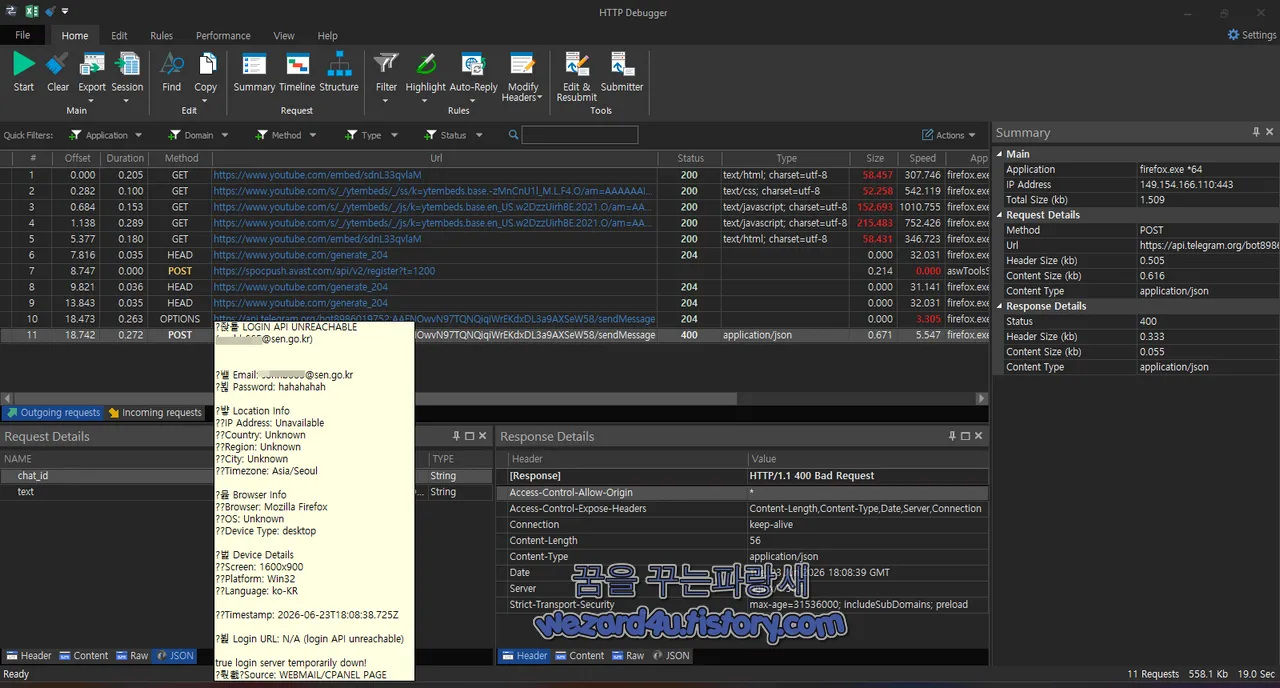Select the chat_id parameter row
Screen dimensions: 1280x688
click(245, 476)
